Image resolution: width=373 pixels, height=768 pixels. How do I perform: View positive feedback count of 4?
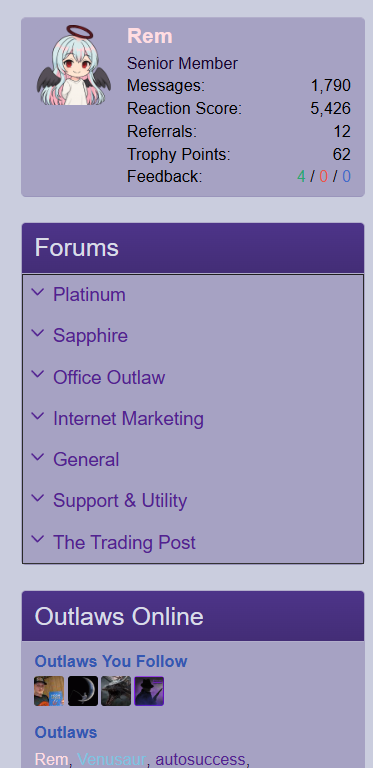point(301,176)
